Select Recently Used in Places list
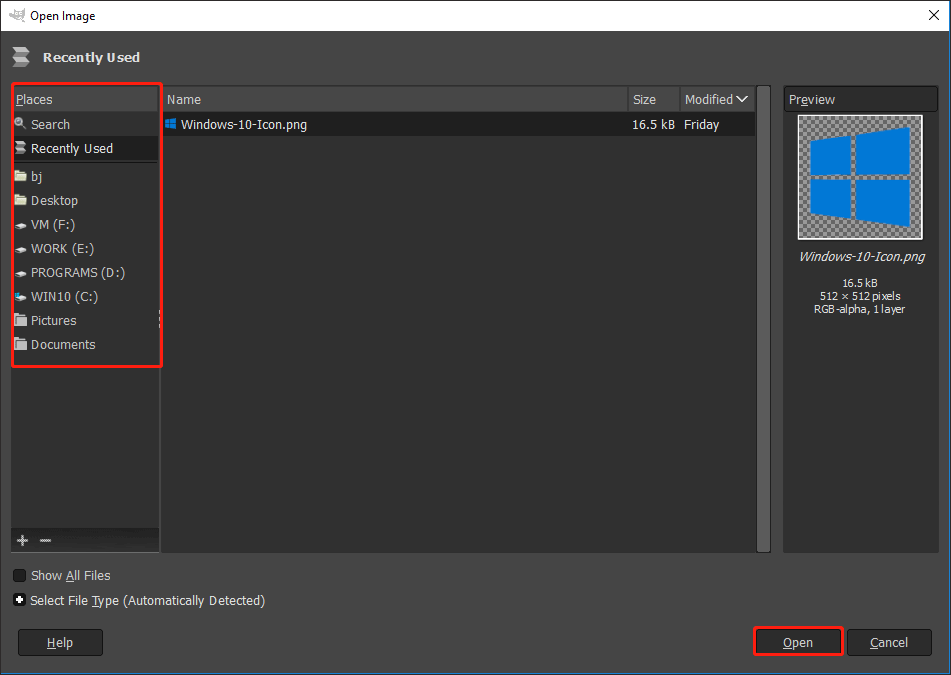Viewport: 951px width, 675px height. coord(86,148)
